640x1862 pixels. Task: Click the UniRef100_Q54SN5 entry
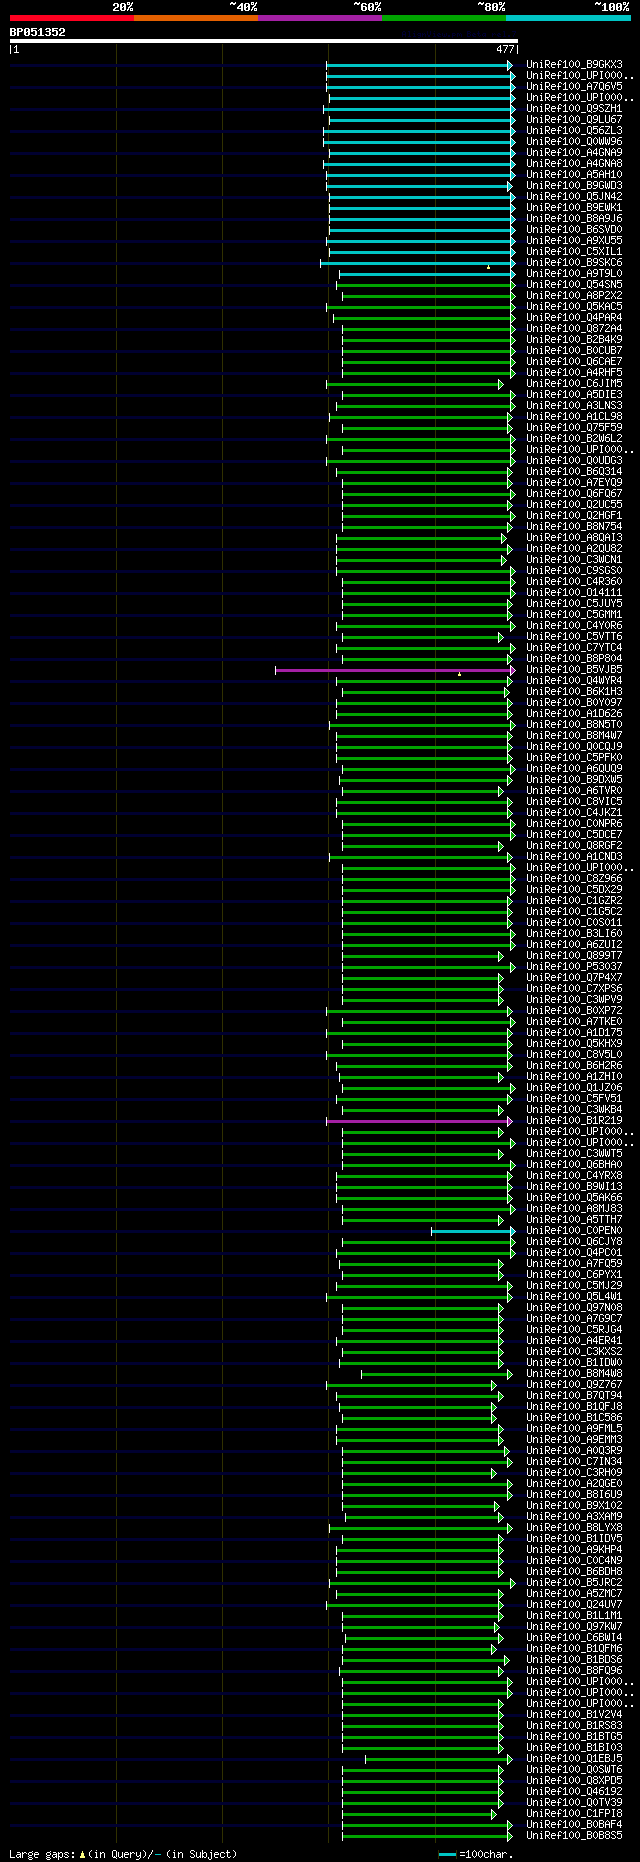click(x=574, y=285)
